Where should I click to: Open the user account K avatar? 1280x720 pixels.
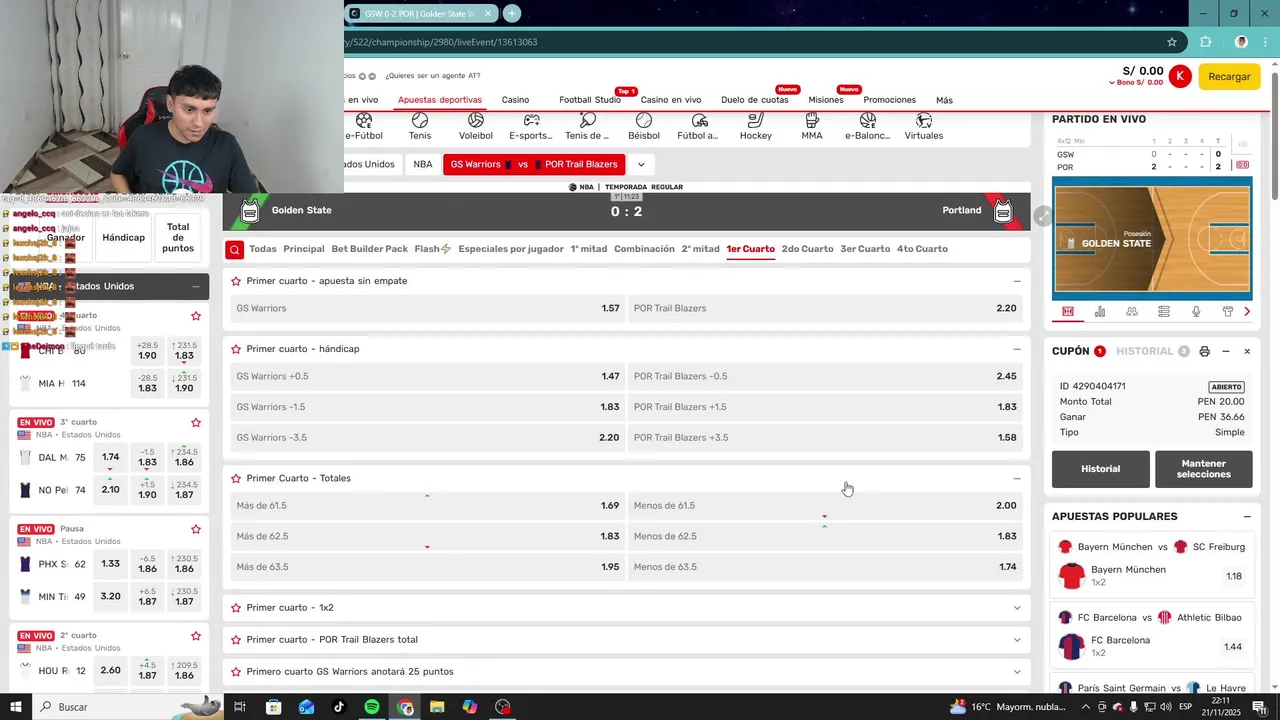1180,76
